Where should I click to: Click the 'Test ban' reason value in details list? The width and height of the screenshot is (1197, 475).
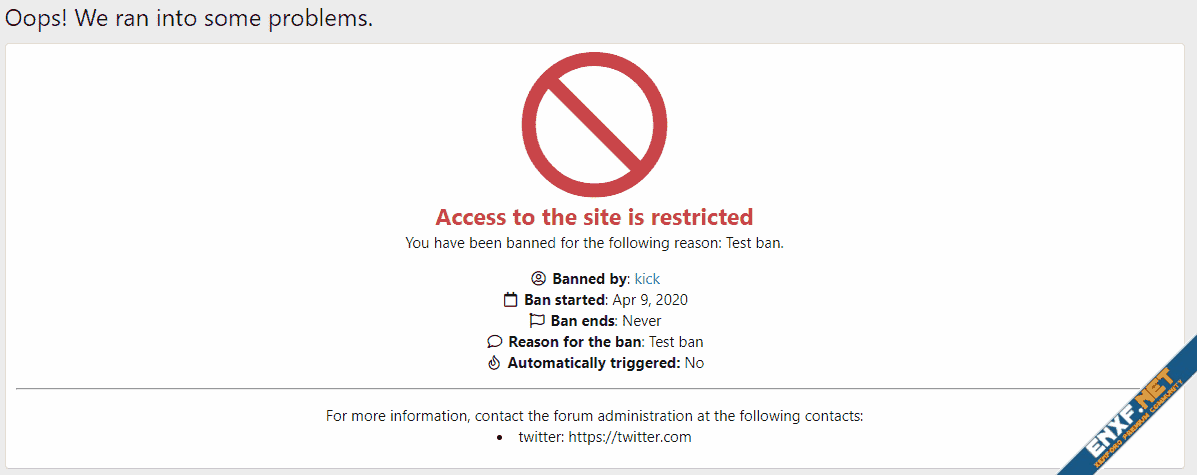(x=676, y=342)
